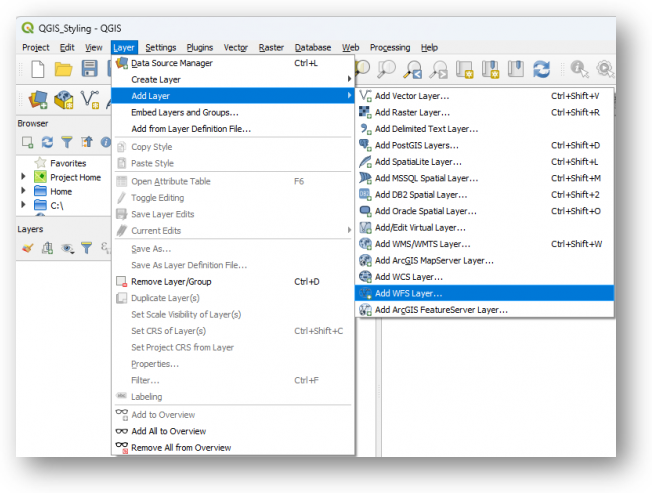Click the New Shapefile Layer toolbar icon
The image size is (652, 493).
coord(89,100)
